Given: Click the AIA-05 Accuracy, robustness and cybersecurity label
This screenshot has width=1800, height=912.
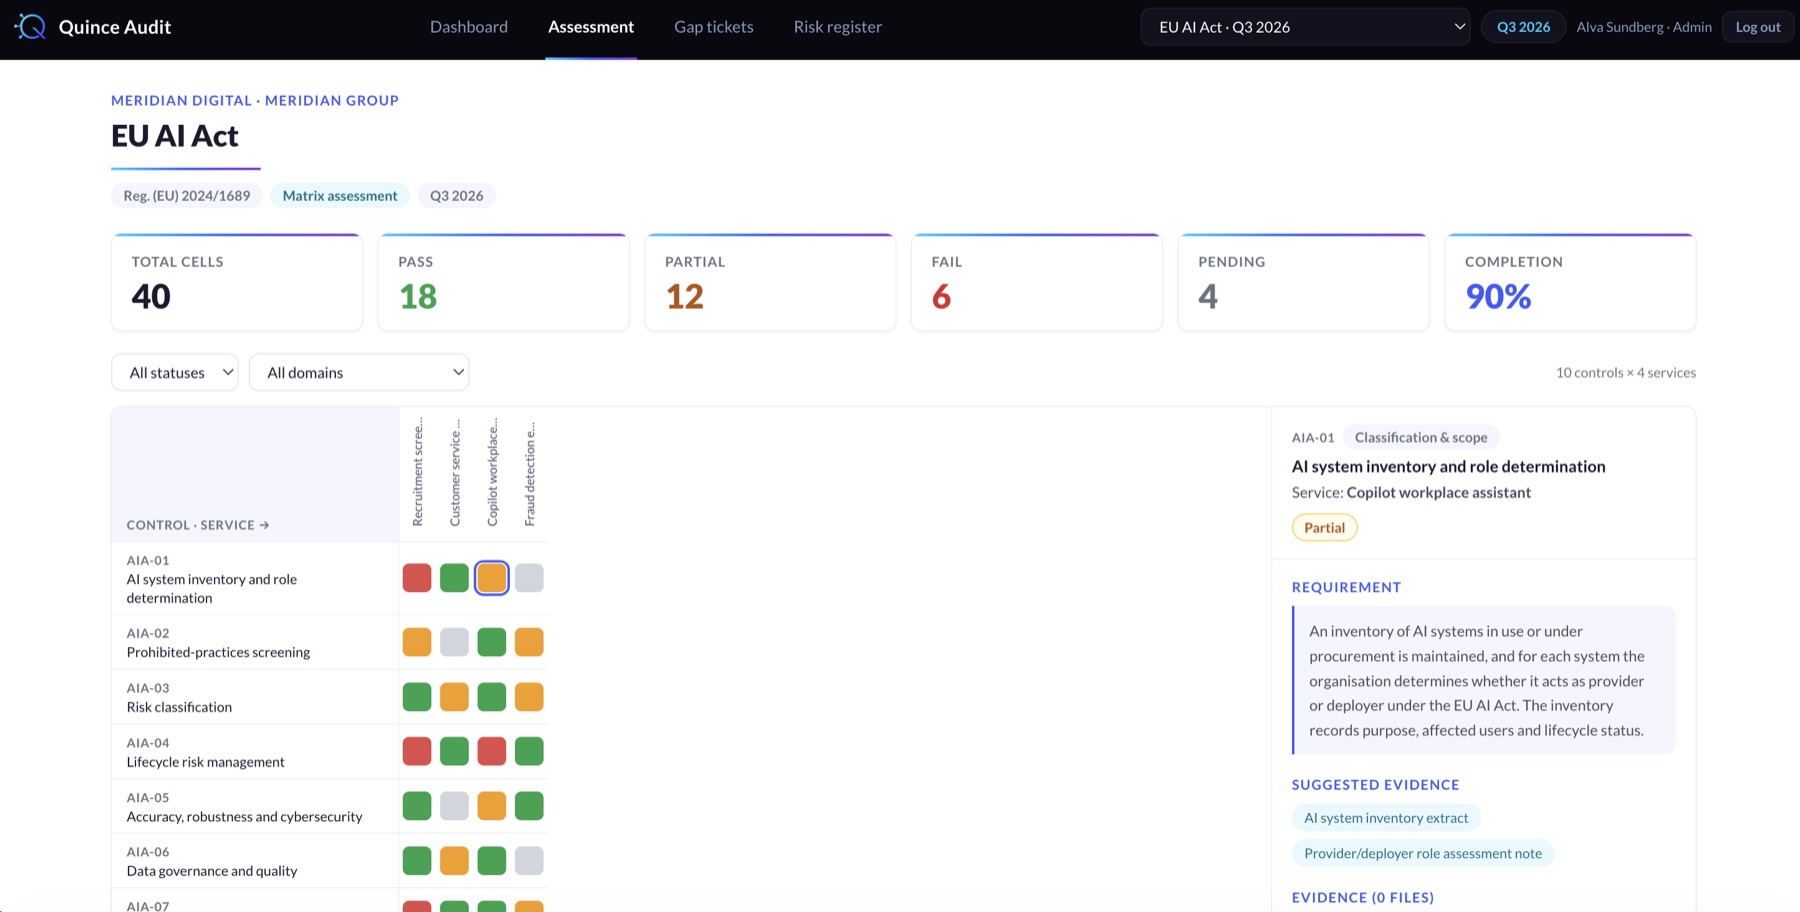Looking at the screenshot, I should click(255, 807).
